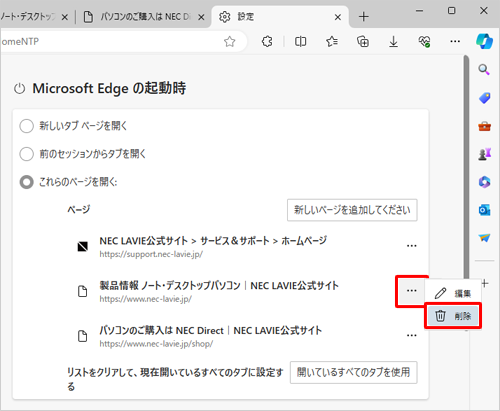500x411 pixels.
Task: Open the Copilot sidebar icon
Action: (484, 41)
